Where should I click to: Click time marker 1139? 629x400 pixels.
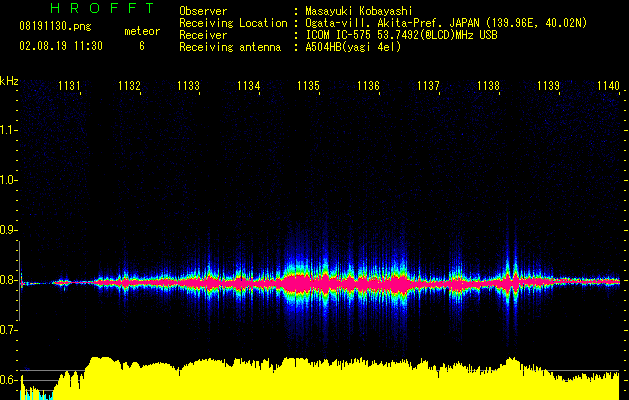tap(548, 86)
